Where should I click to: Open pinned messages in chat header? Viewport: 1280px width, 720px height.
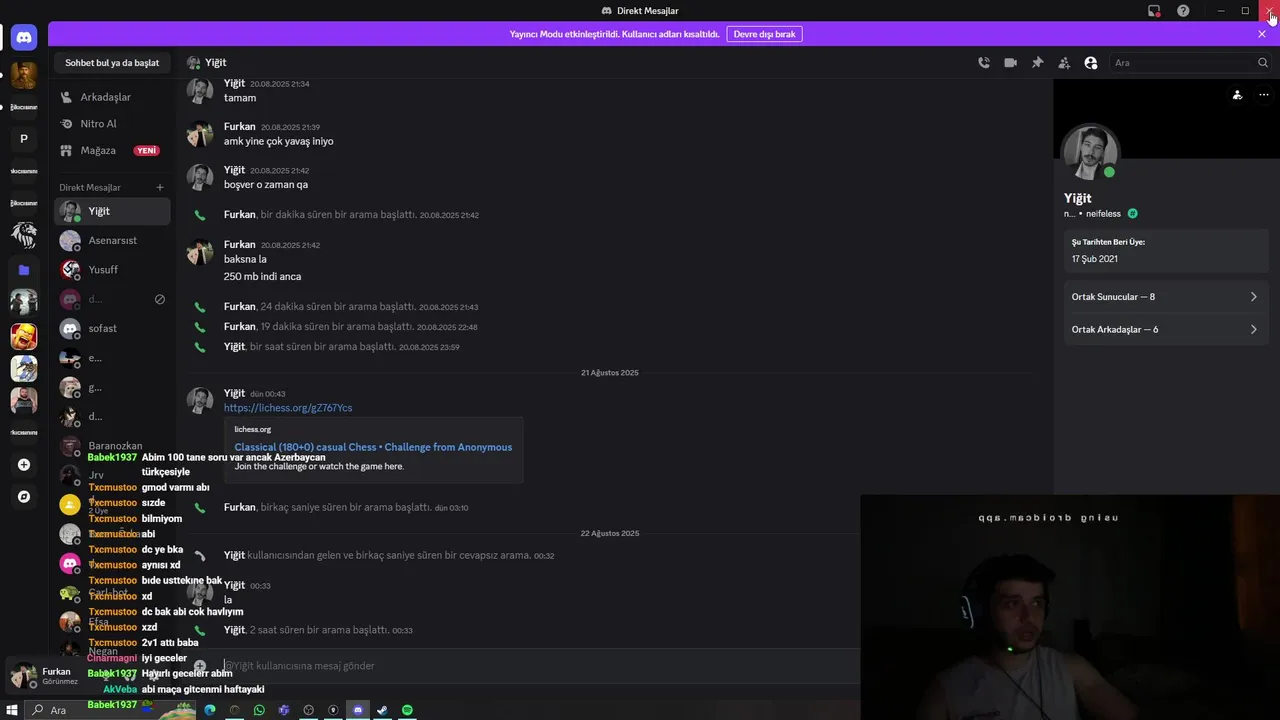(1037, 63)
